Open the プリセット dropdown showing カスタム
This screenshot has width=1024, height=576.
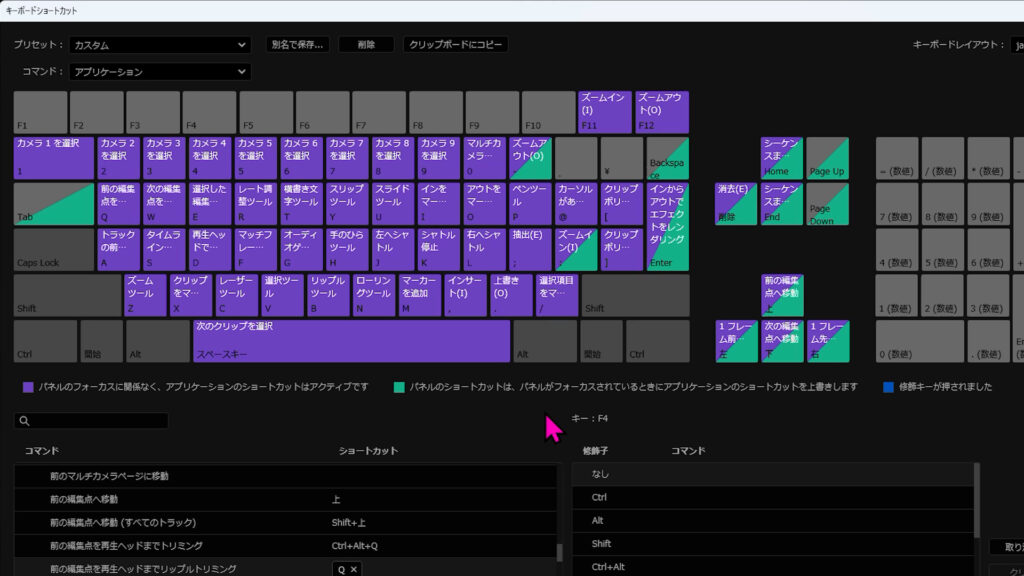tap(160, 44)
